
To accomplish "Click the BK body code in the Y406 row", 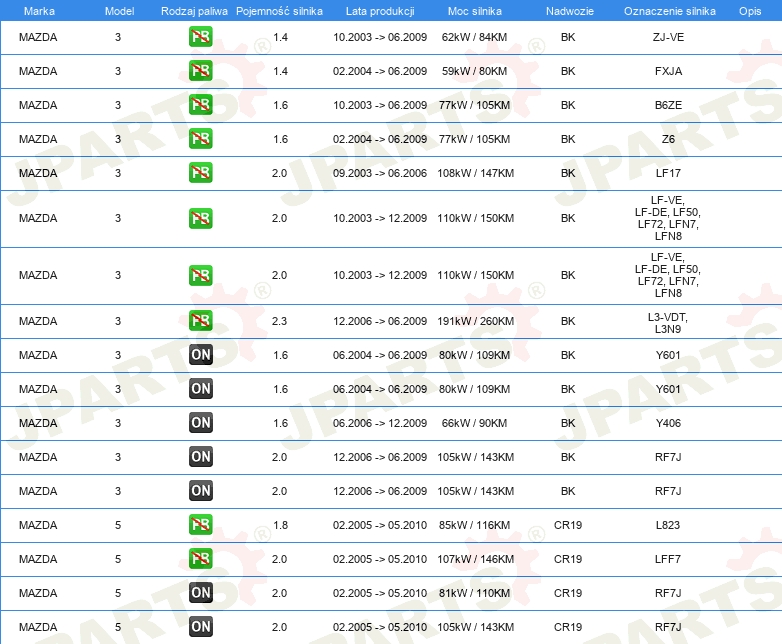I will click(568, 423).
